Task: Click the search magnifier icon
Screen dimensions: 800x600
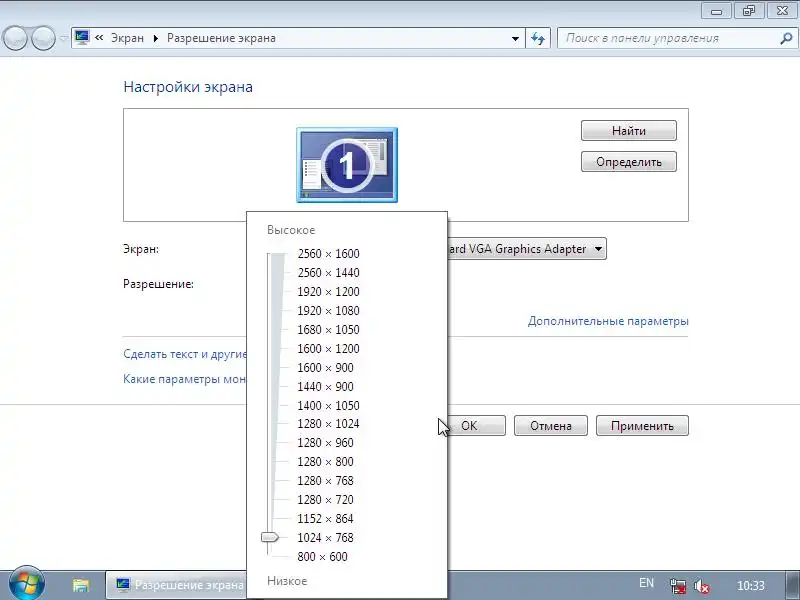Action: pos(786,38)
